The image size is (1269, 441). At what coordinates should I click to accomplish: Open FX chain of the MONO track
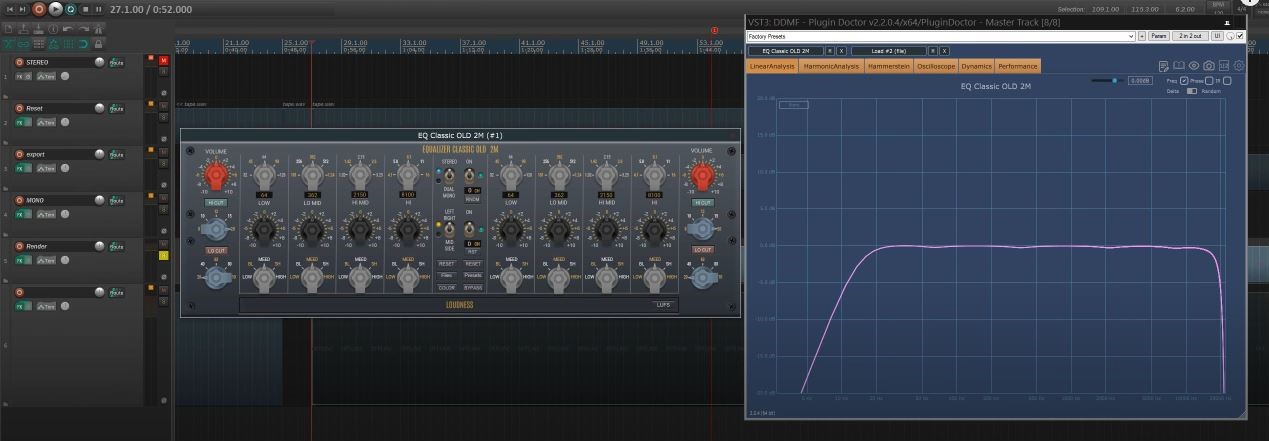(19, 215)
